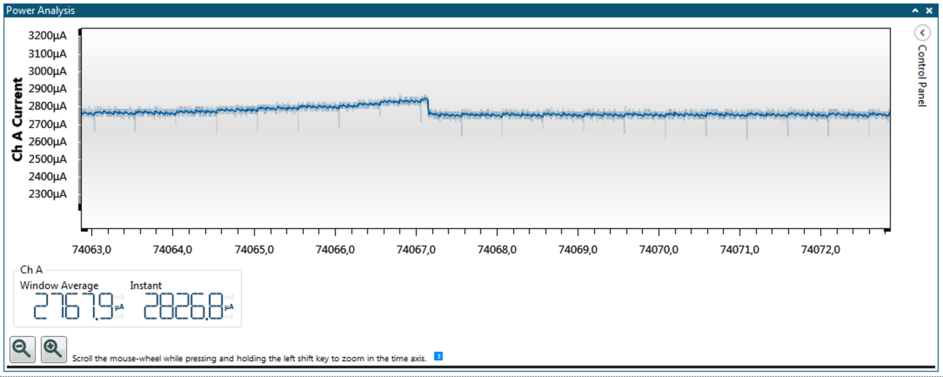The height and width of the screenshot is (377, 943).
Task: Click the 74063,0 time axis label
Action: point(91,249)
